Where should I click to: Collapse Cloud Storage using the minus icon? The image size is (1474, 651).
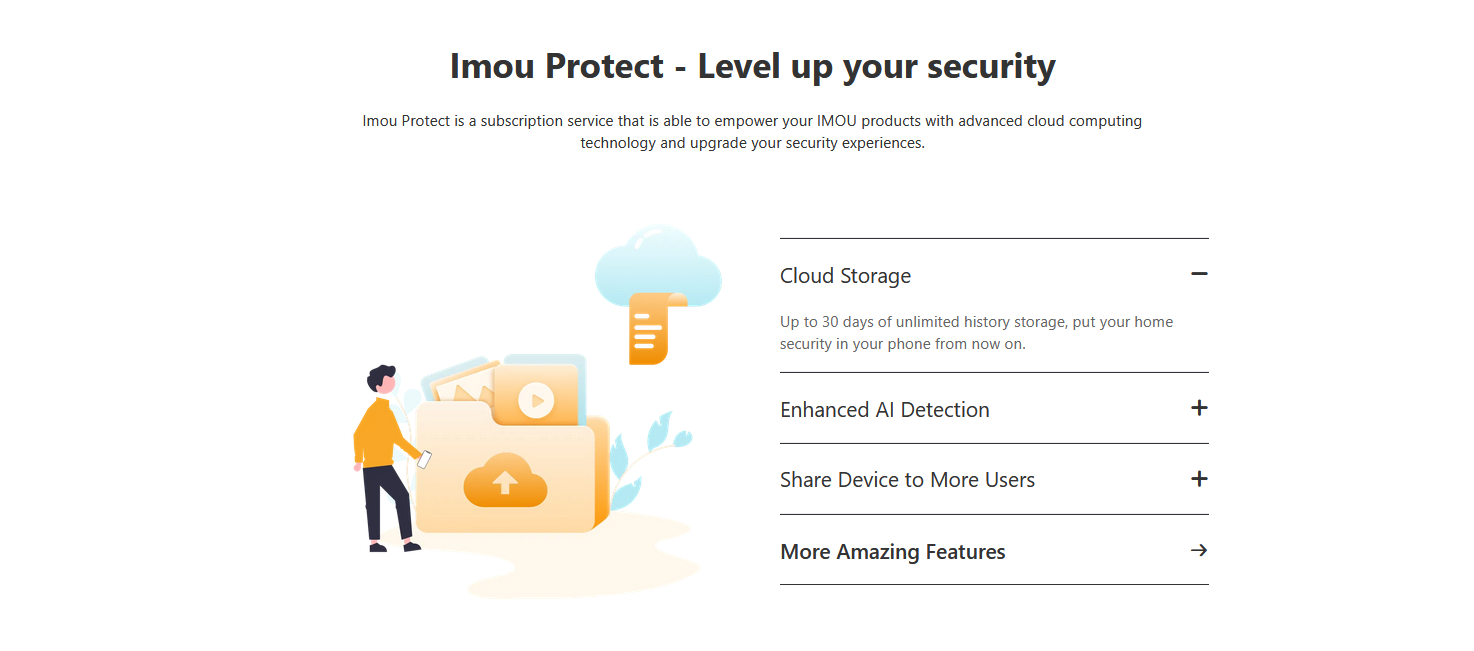(1200, 274)
